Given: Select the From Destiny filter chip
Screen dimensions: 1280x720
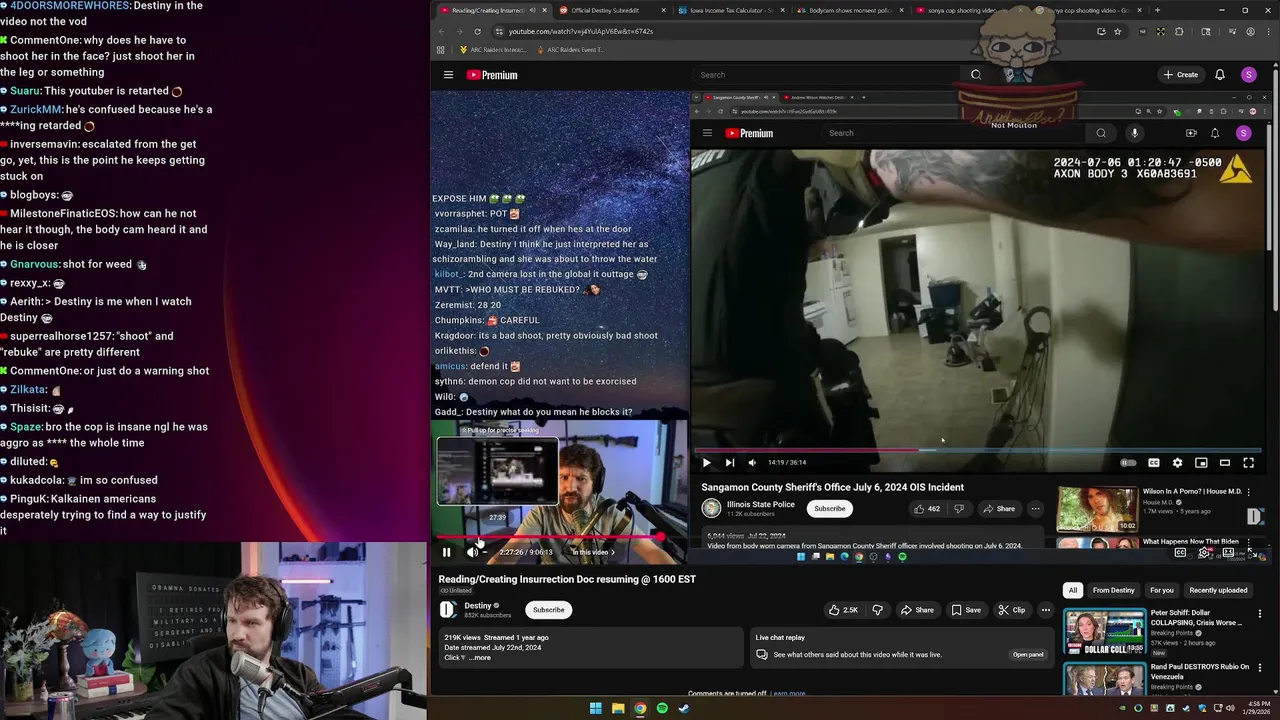Looking at the screenshot, I should pyautogui.click(x=1114, y=590).
